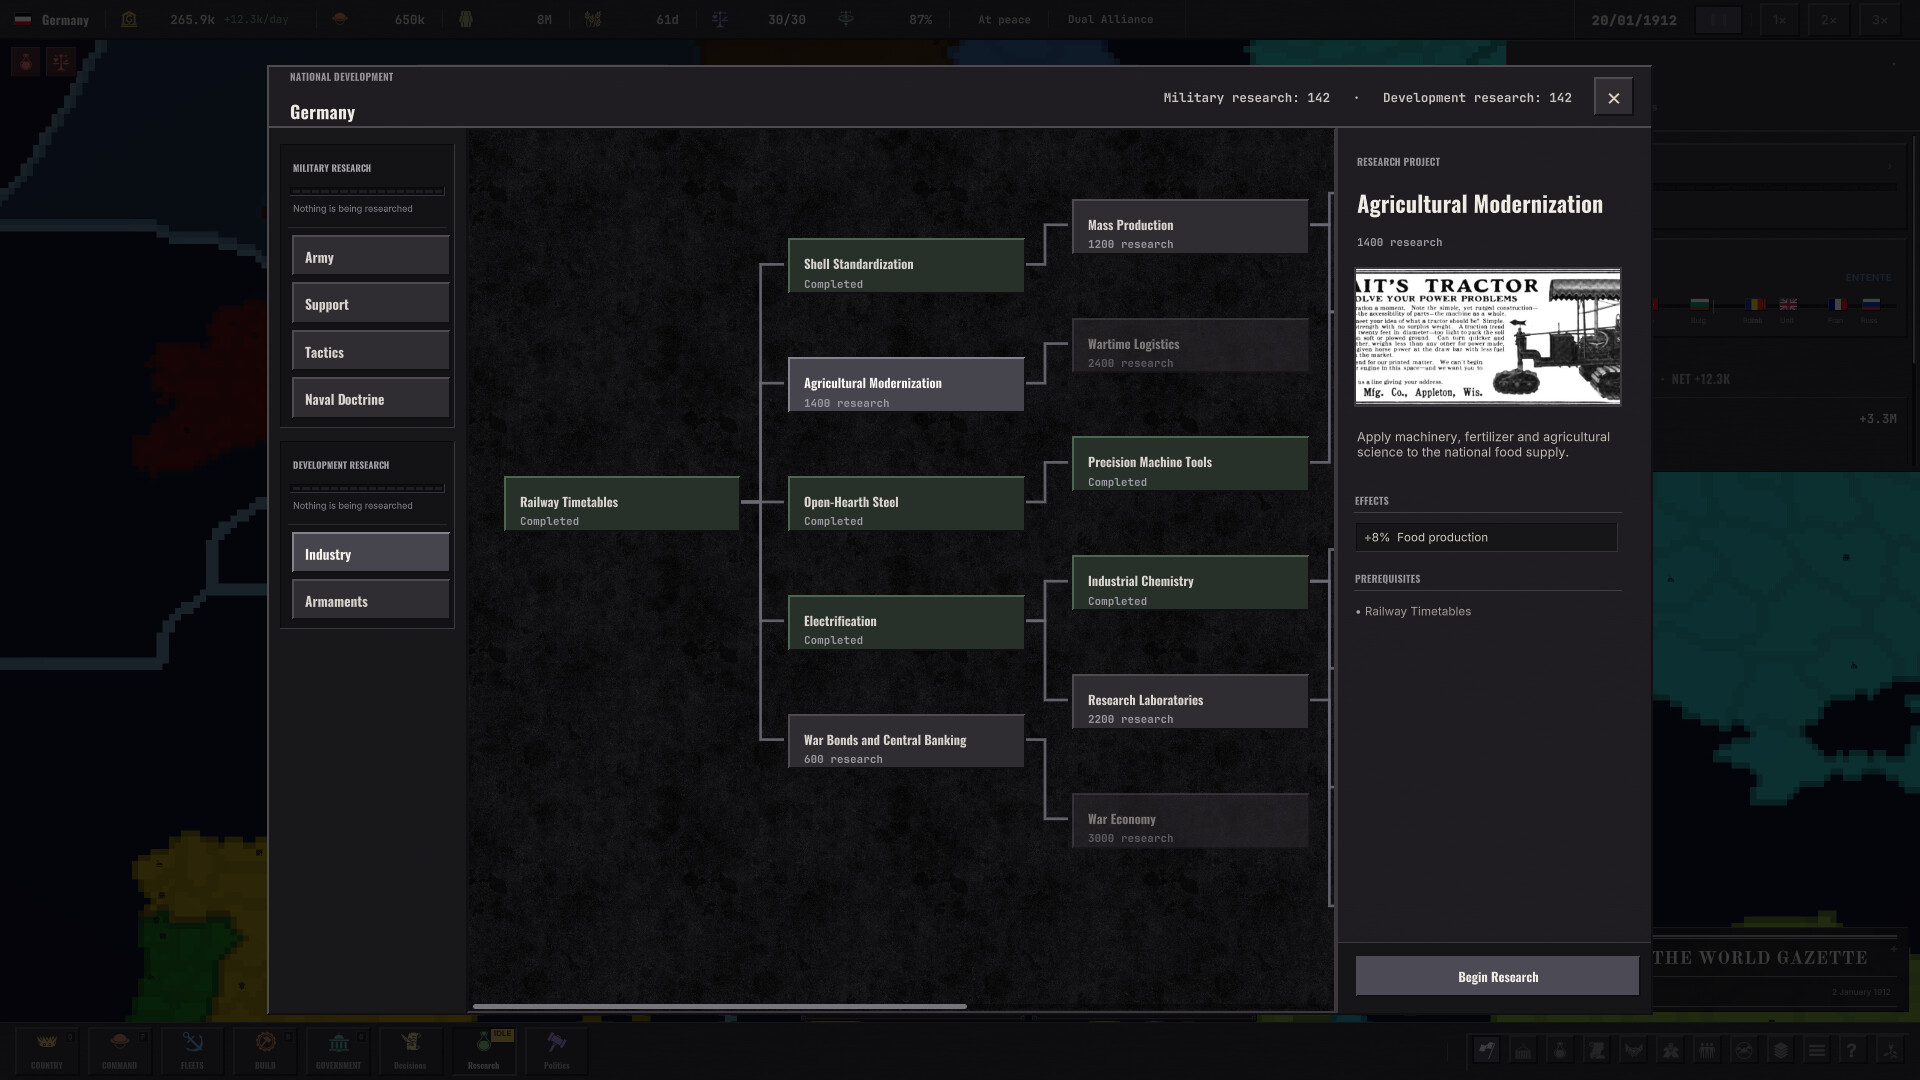
Task: Select the three-people population map mode icon
Action: click(1707, 1050)
